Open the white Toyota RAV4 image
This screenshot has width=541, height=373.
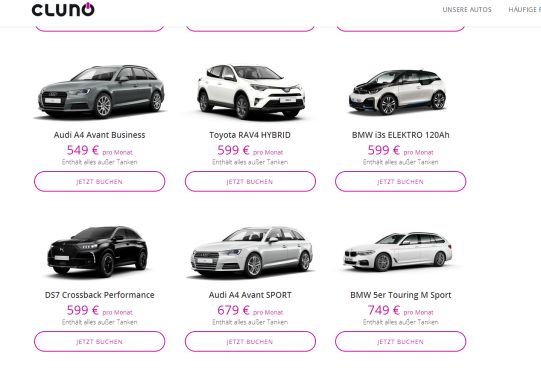[251, 91]
